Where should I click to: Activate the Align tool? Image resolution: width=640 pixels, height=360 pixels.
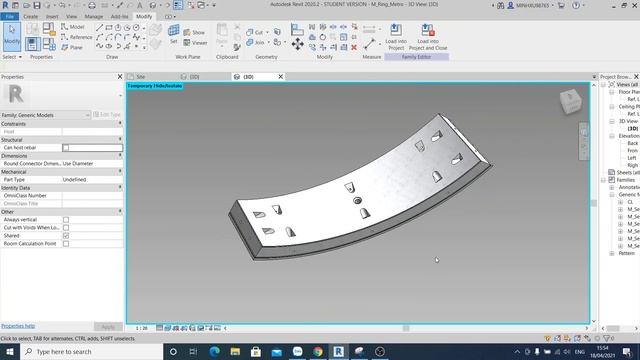(x=297, y=29)
